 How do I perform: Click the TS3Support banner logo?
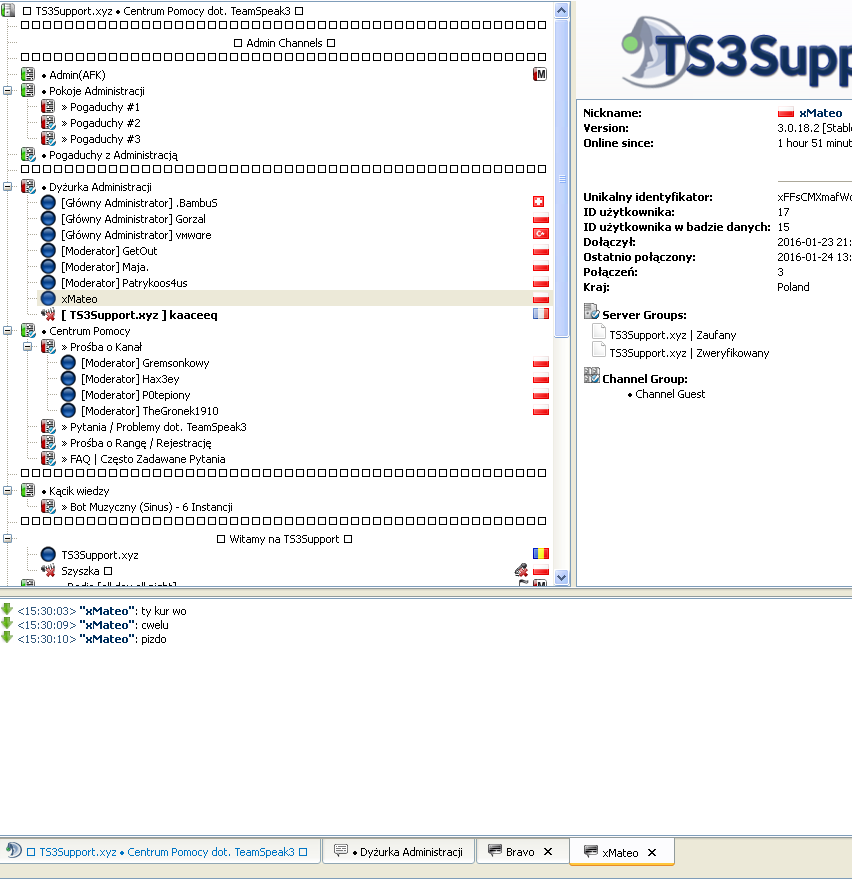pyautogui.click(x=737, y=52)
